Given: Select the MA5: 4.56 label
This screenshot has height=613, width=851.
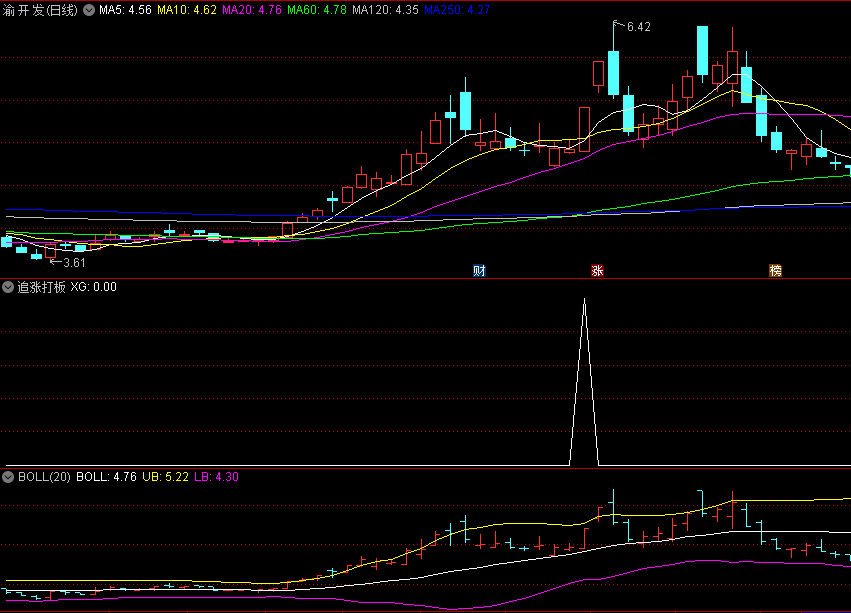Looking at the screenshot, I should pyautogui.click(x=125, y=10).
